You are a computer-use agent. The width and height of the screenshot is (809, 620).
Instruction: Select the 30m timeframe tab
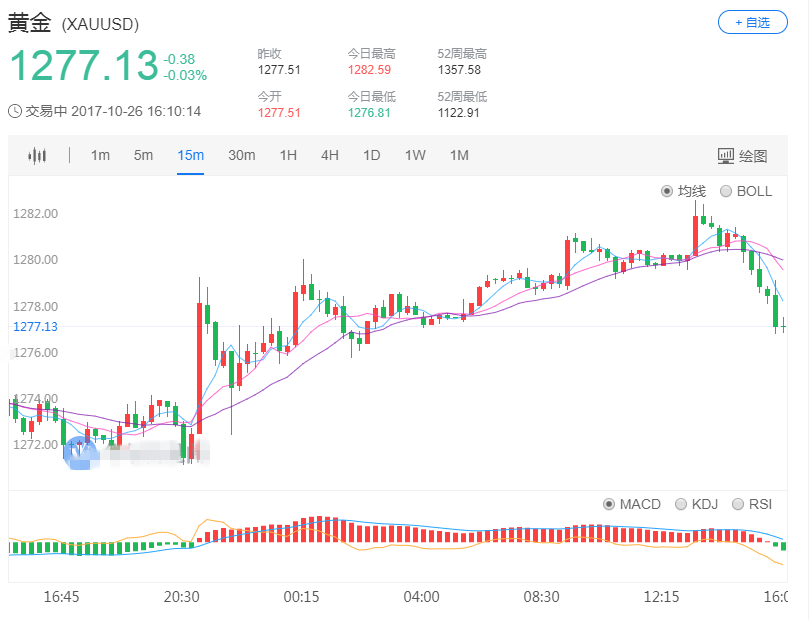(241, 155)
